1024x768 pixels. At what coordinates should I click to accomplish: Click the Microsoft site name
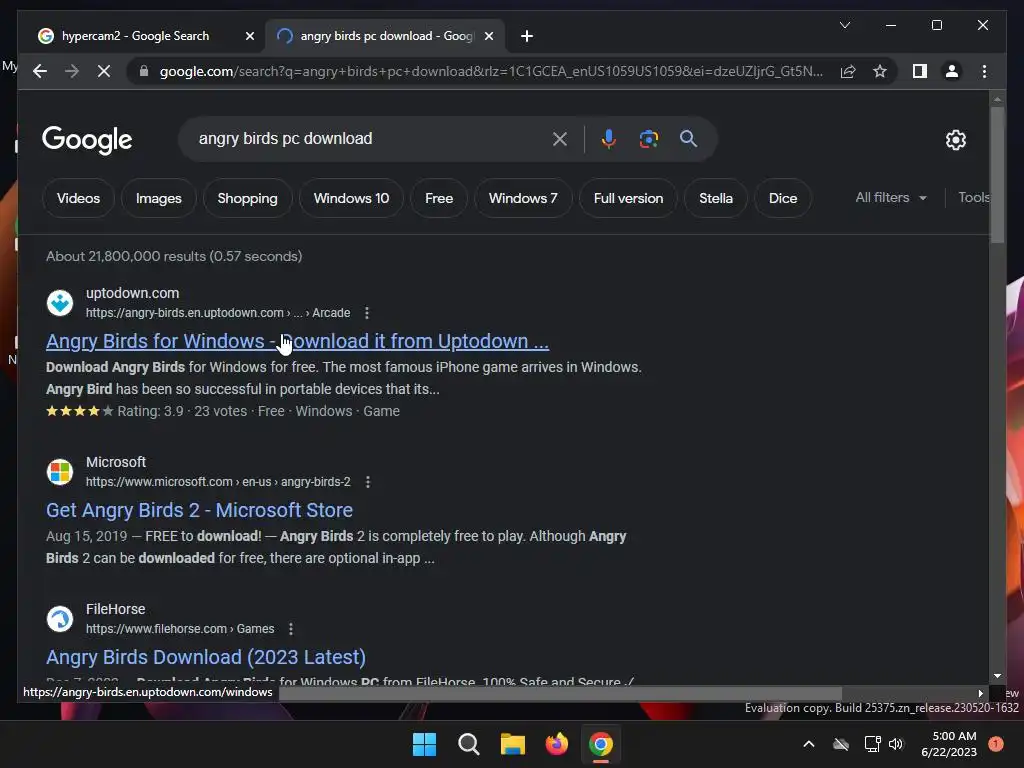click(x=116, y=462)
